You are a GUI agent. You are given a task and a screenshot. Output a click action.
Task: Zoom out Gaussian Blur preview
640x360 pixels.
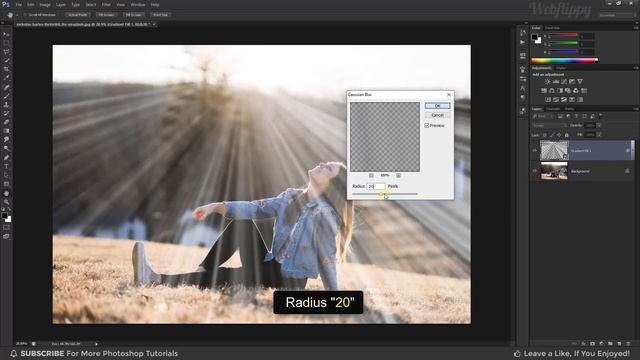tap(371, 176)
